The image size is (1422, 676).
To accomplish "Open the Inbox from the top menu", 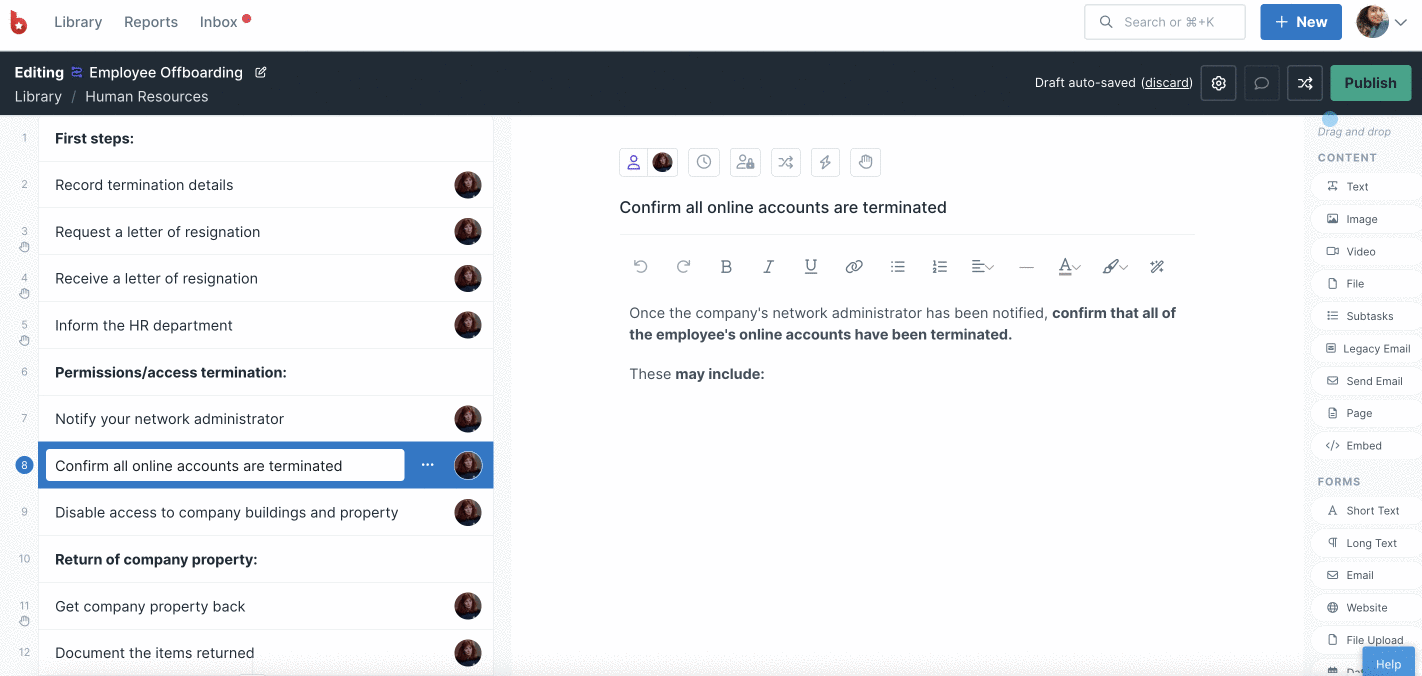I will click(218, 21).
